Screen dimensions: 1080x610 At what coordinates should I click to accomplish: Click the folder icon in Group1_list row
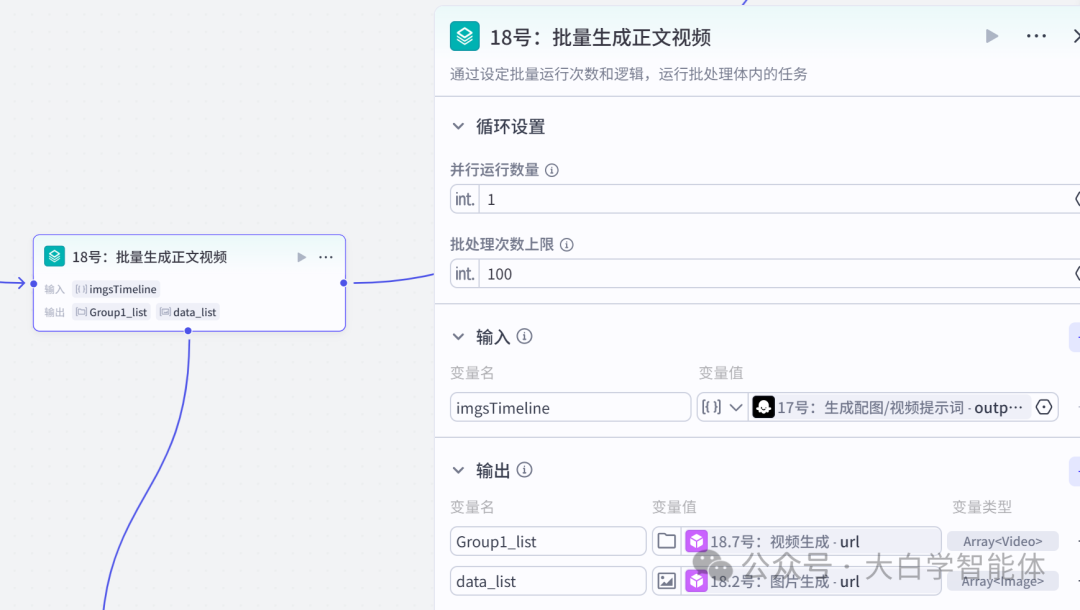coord(666,541)
